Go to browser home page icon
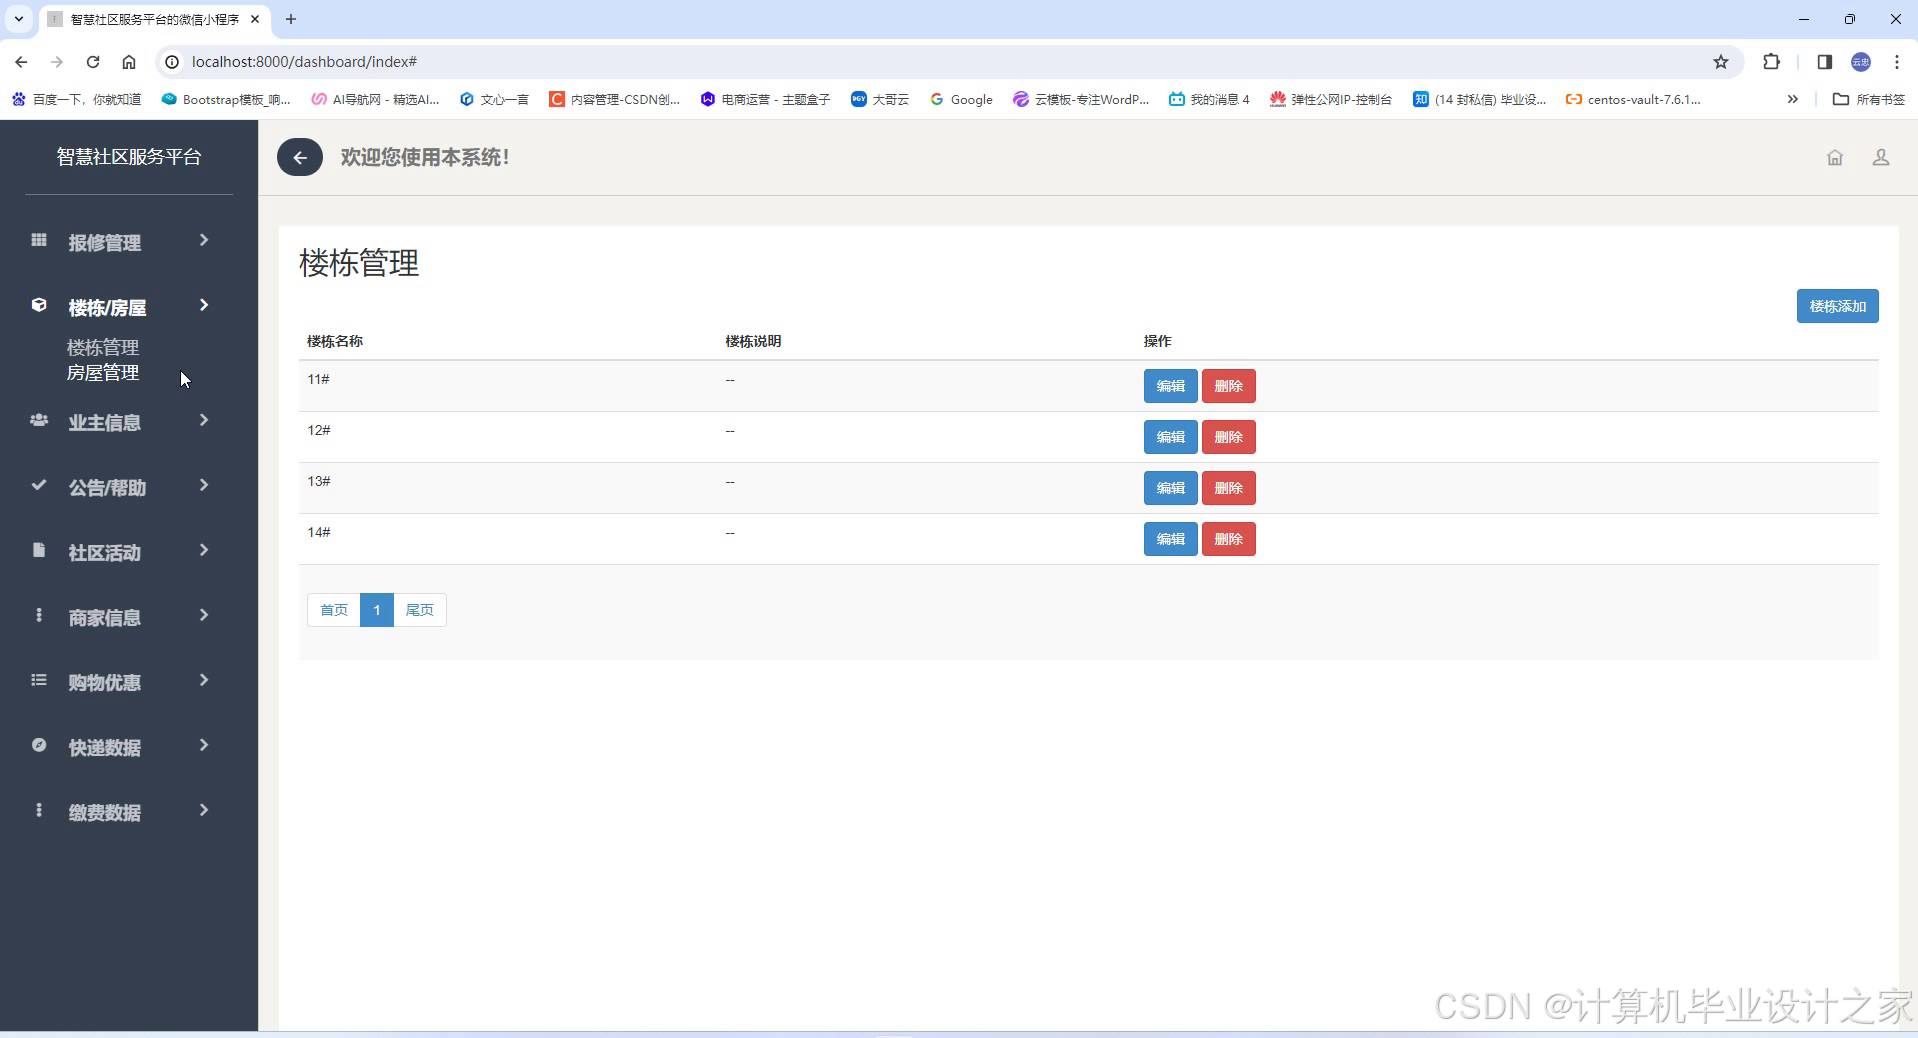Viewport: 1918px width, 1038px height. click(129, 62)
